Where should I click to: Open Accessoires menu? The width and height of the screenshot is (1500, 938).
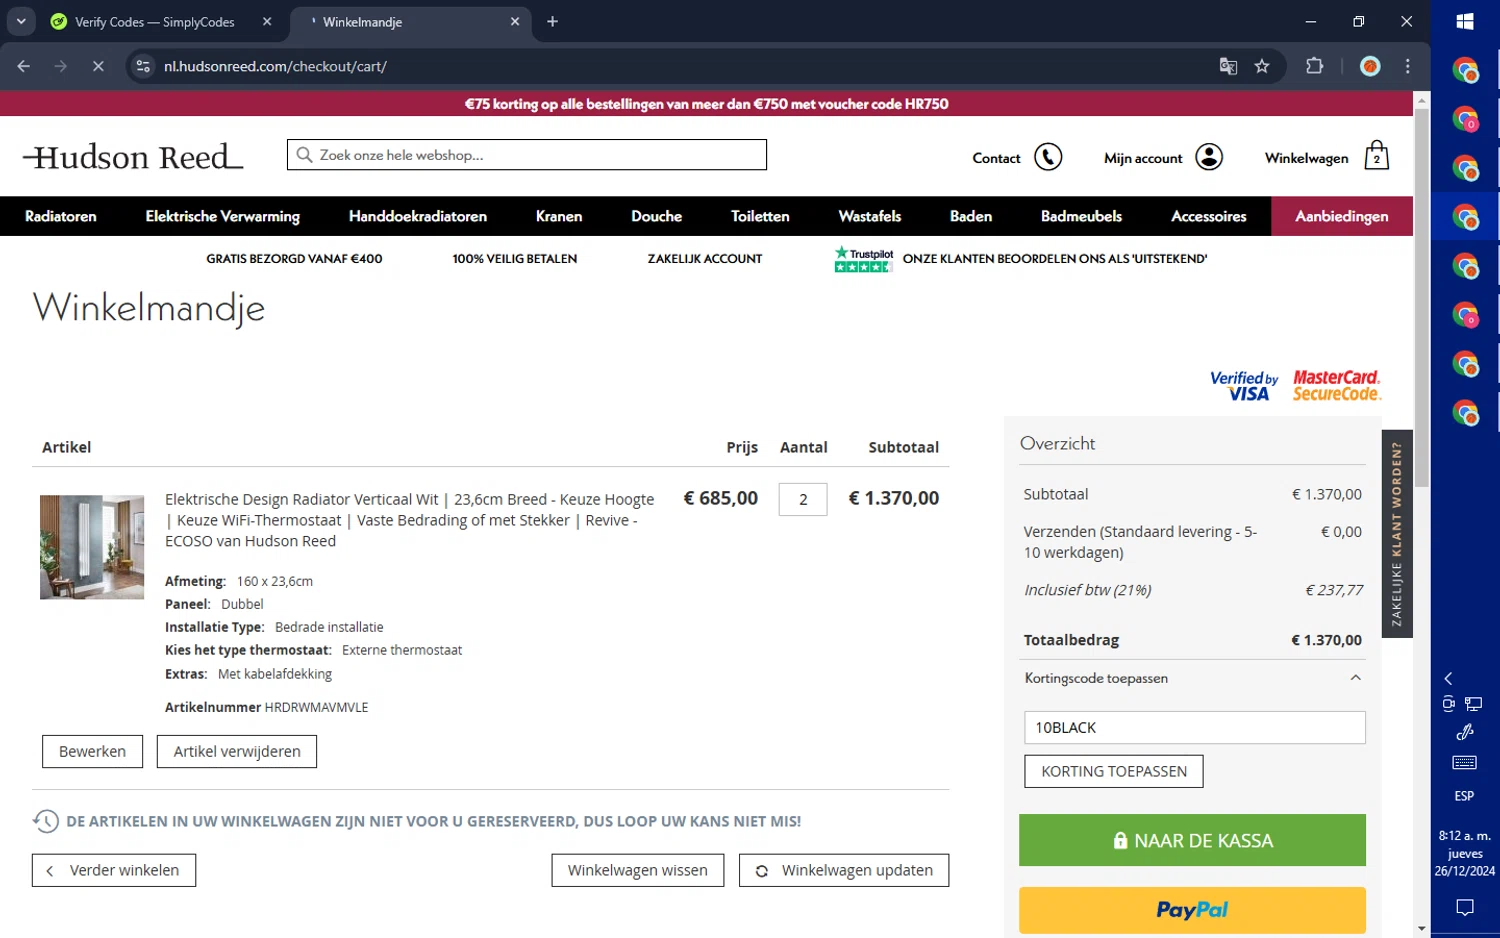tap(1209, 216)
